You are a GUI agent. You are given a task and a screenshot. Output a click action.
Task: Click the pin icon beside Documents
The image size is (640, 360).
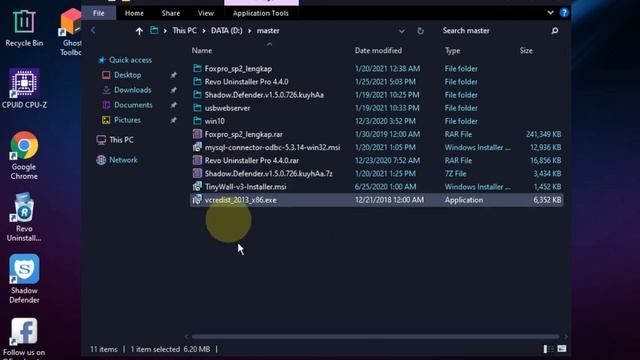(173, 105)
